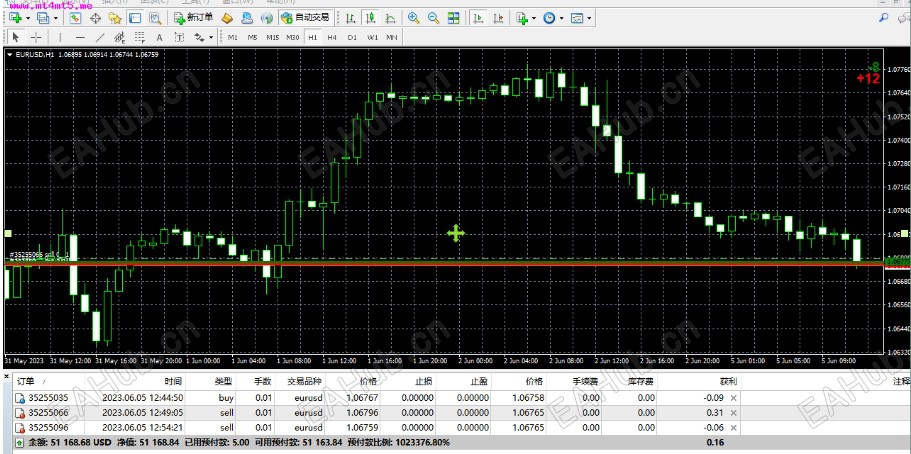Sort by 订单 column header
Image resolution: width=911 pixels, height=454 pixels.
click(28, 382)
